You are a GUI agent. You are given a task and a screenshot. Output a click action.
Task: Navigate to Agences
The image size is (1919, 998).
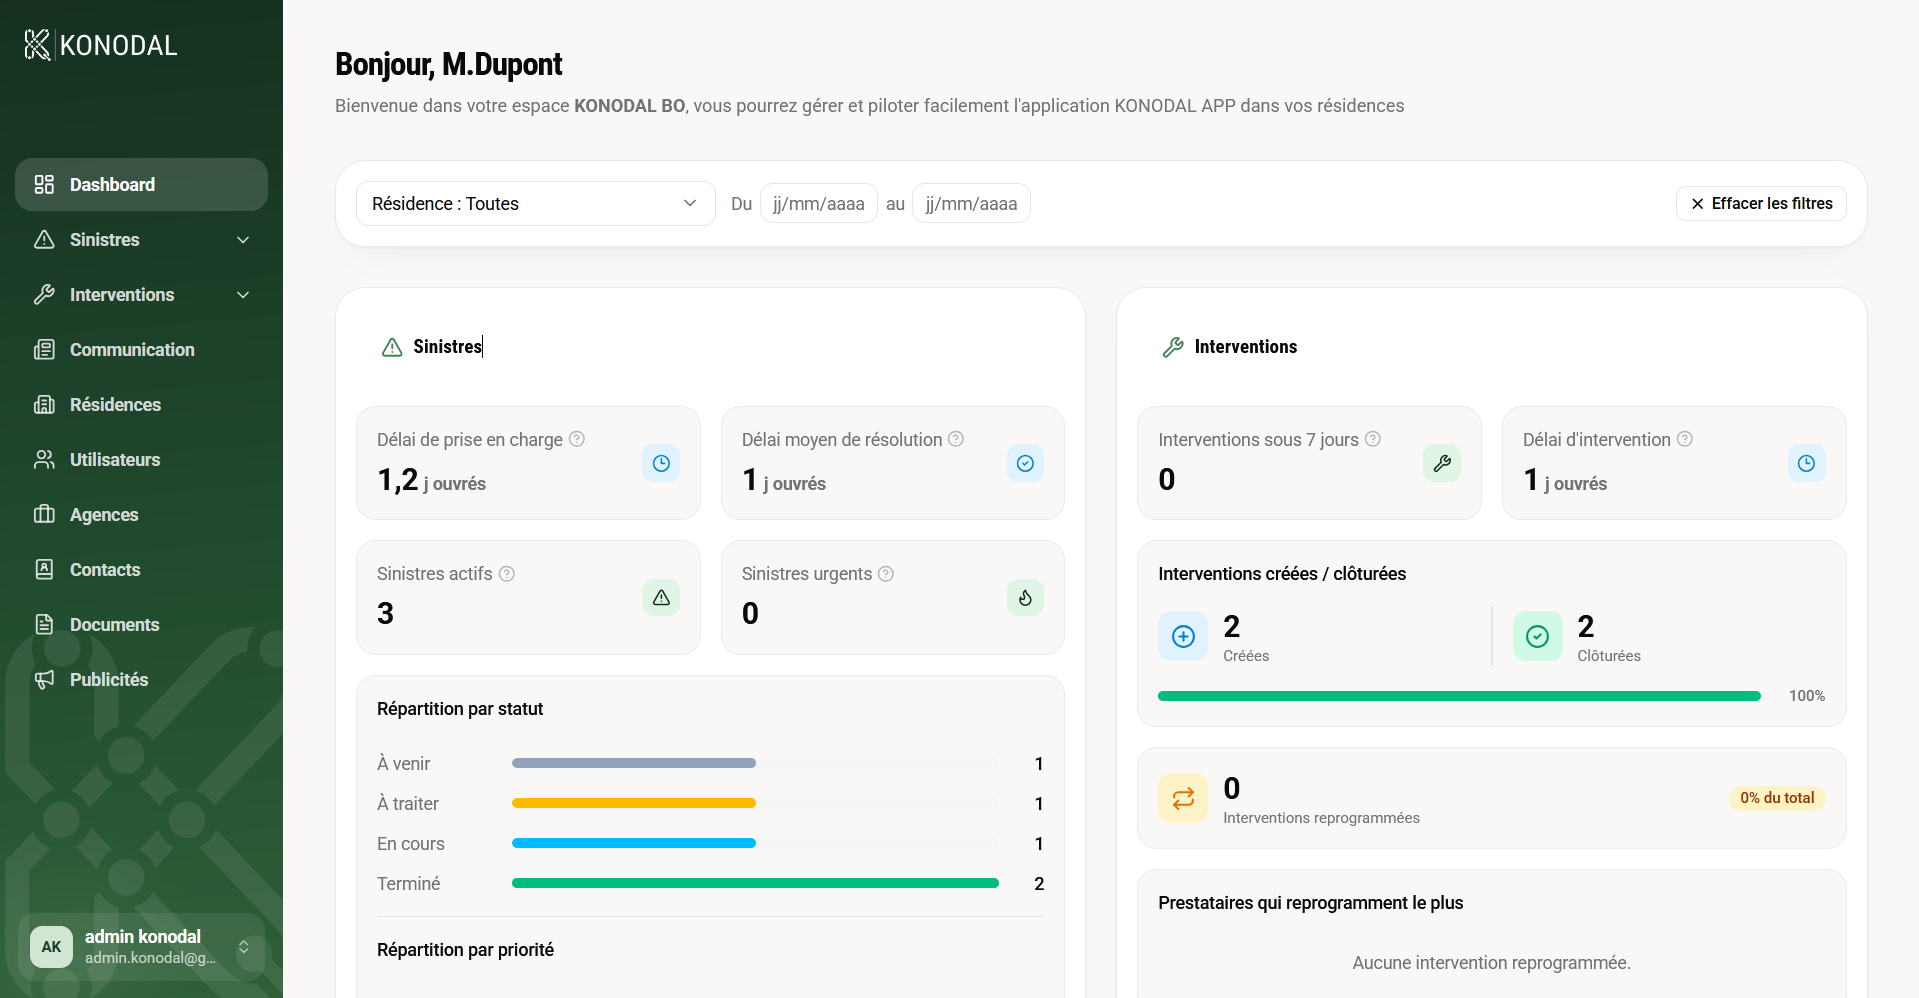[x=141, y=514]
